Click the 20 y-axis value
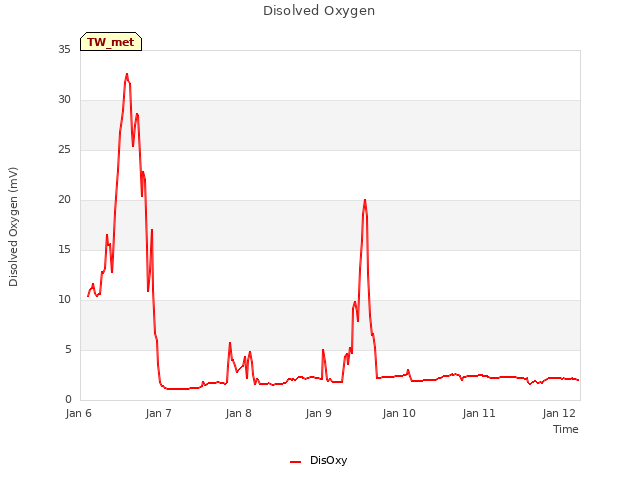 click(x=64, y=199)
